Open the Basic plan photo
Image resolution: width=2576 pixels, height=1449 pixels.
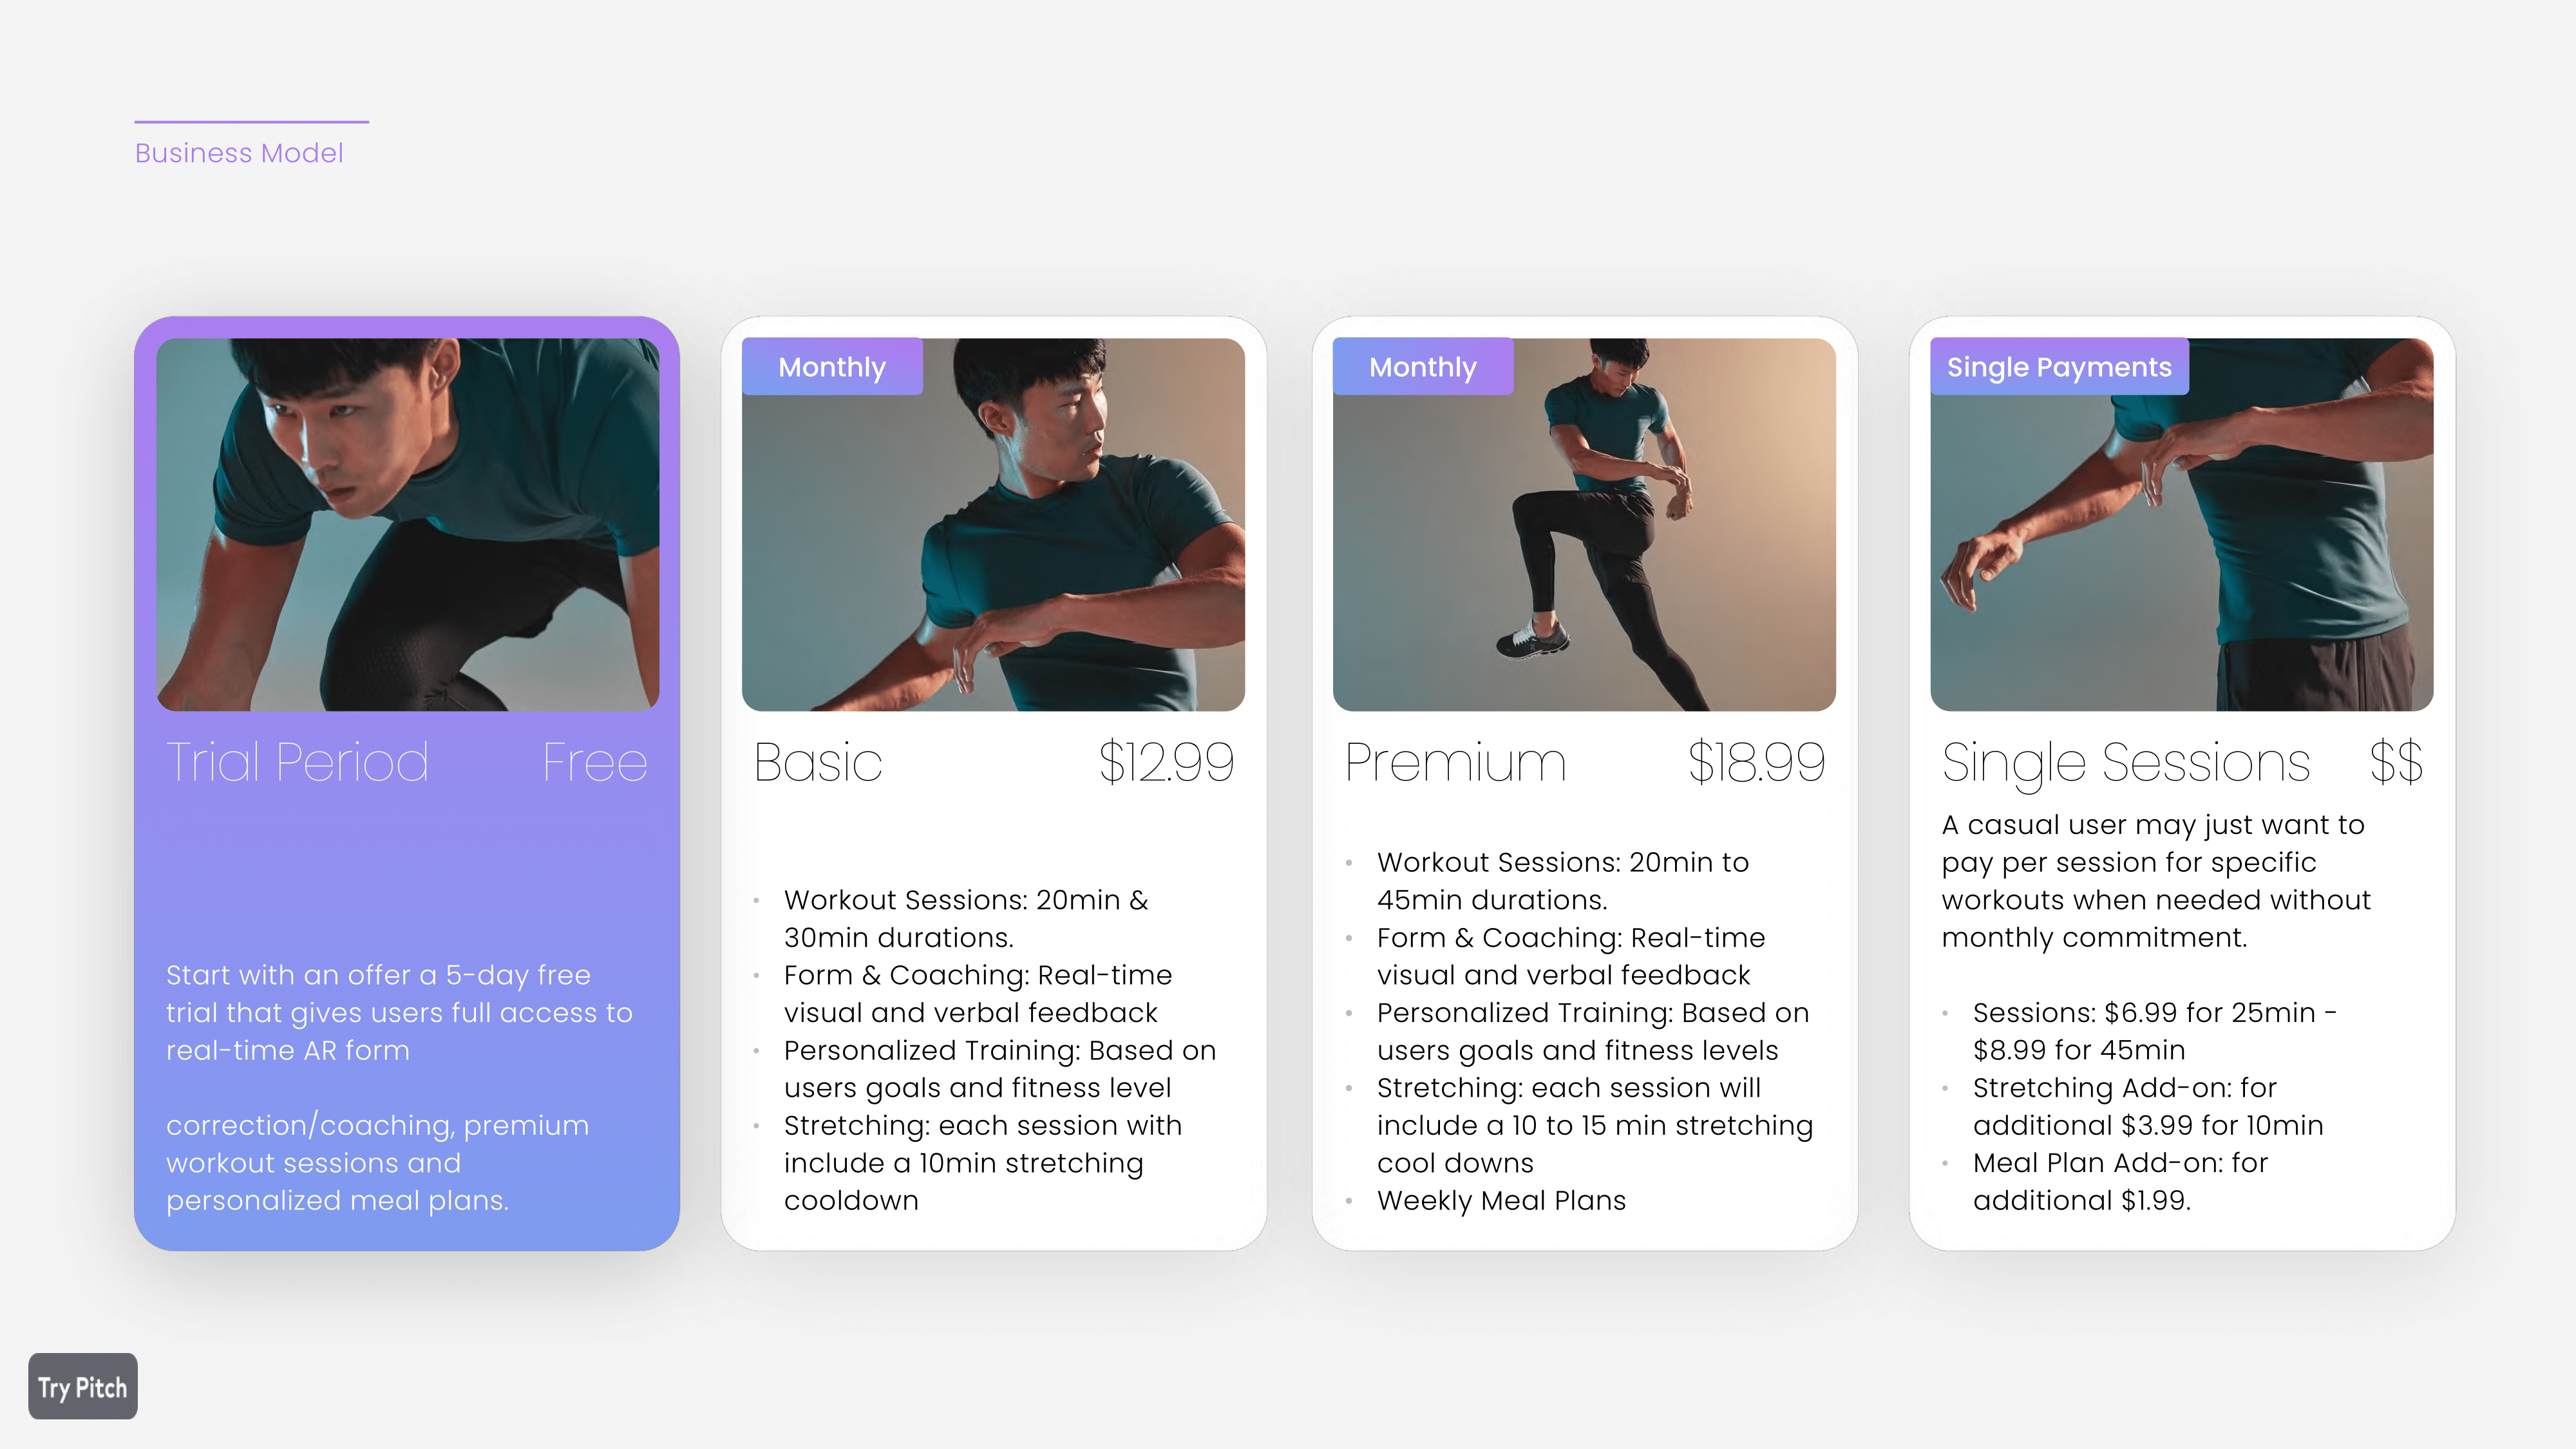coord(993,524)
